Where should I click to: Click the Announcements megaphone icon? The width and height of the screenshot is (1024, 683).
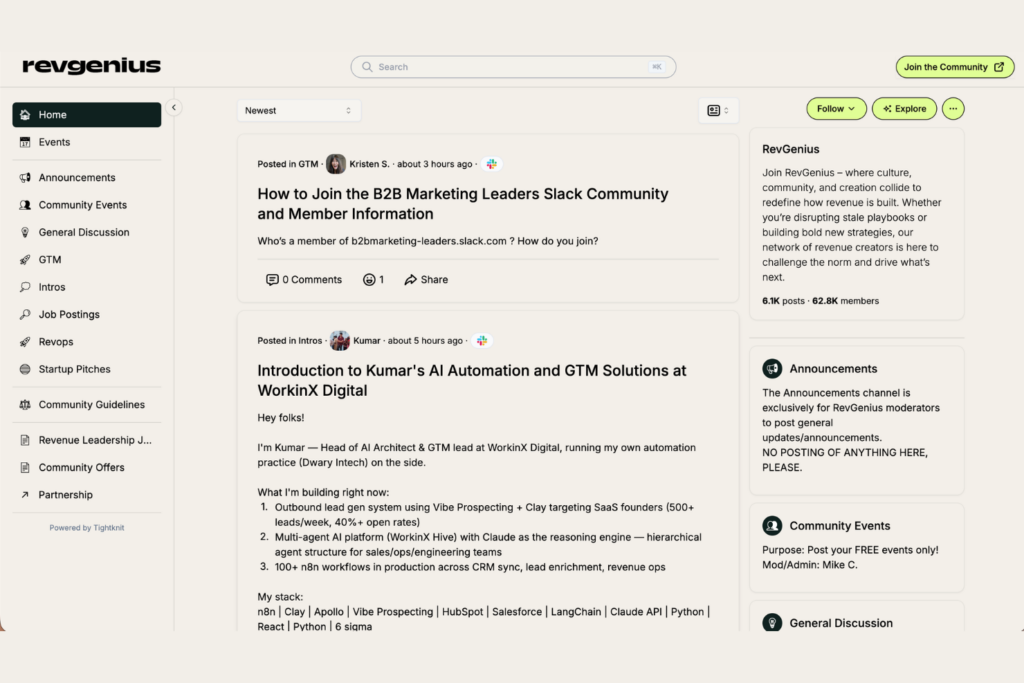26,177
